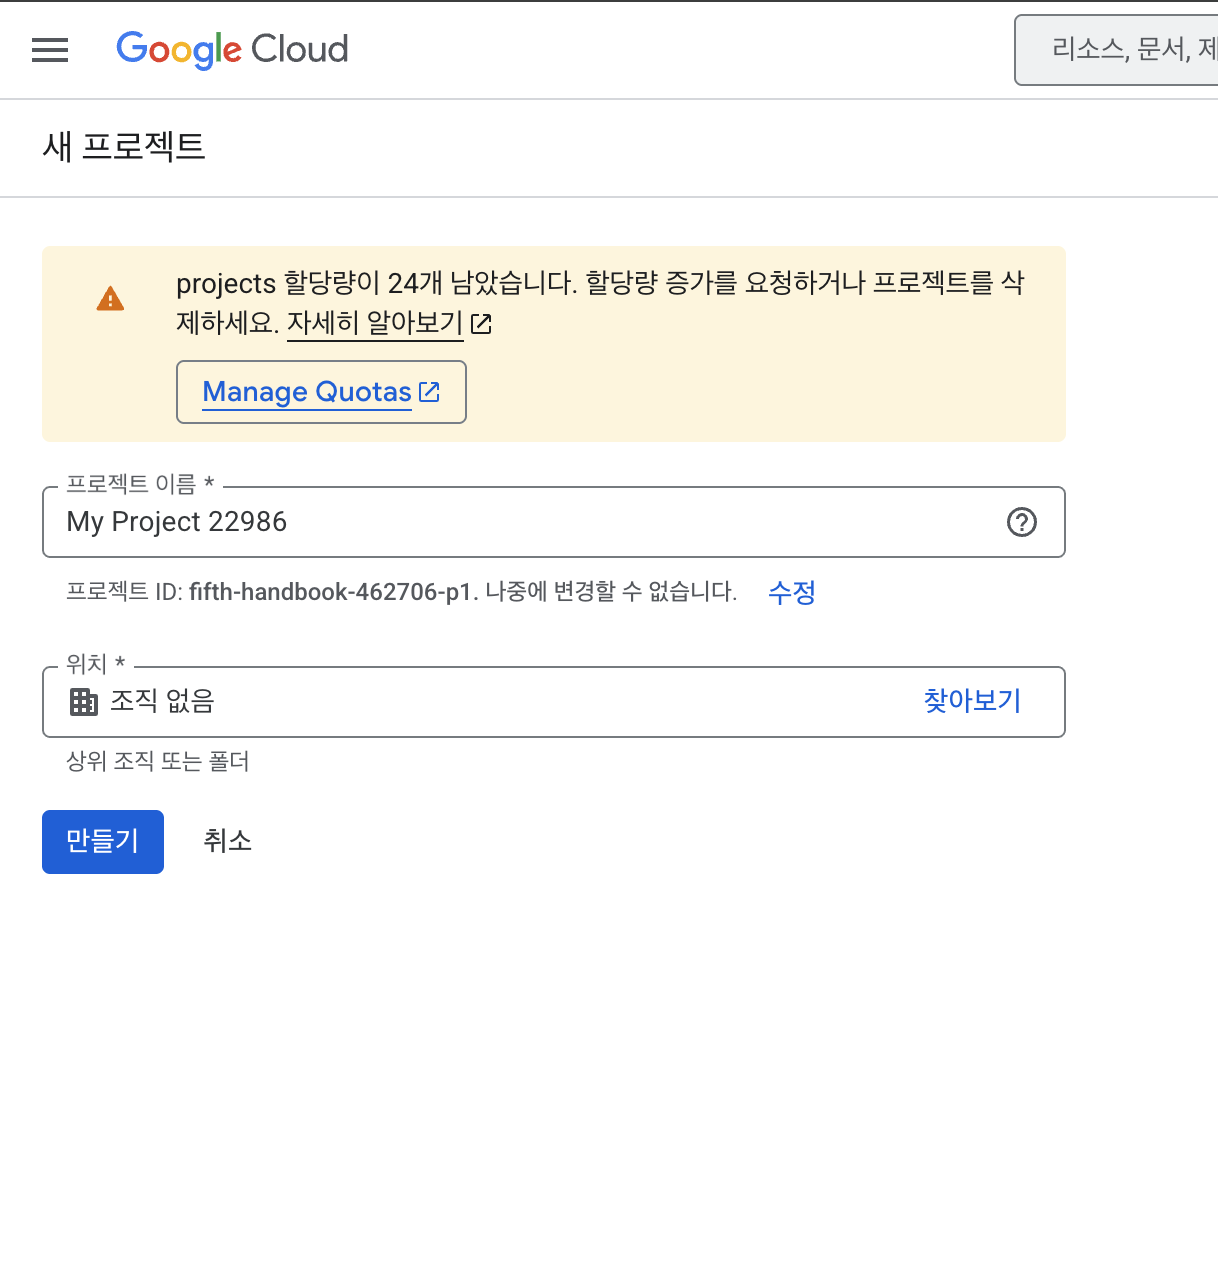Click the orange warning triangle icon
The height and width of the screenshot is (1276, 1218).
[110, 299]
